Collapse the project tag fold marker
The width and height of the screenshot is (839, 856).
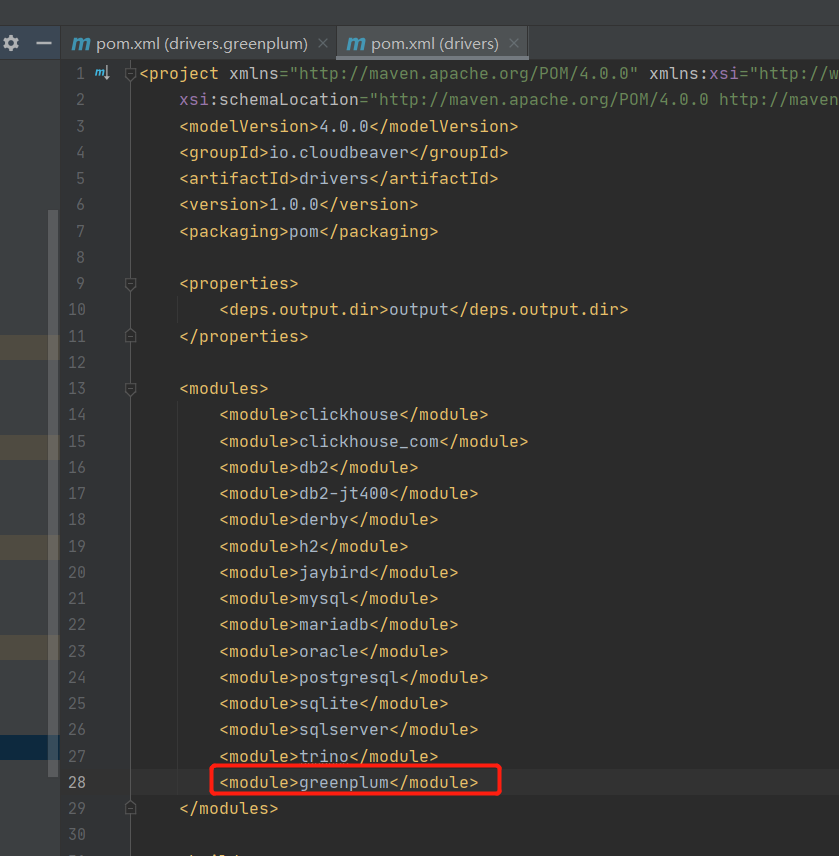click(x=130, y=73)
